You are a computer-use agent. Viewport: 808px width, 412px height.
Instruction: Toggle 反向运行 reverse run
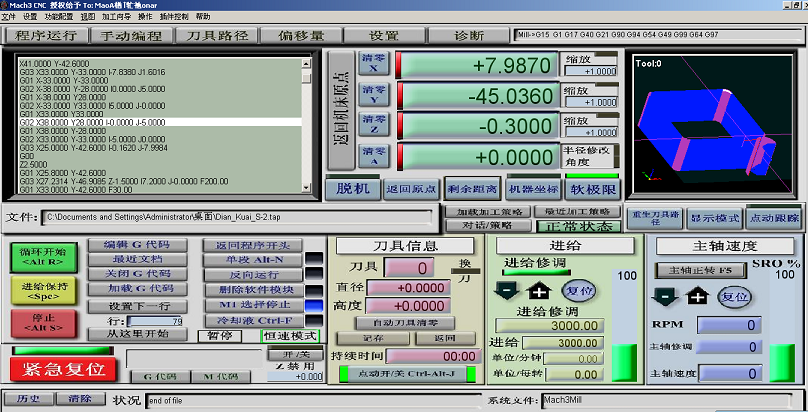253,274
